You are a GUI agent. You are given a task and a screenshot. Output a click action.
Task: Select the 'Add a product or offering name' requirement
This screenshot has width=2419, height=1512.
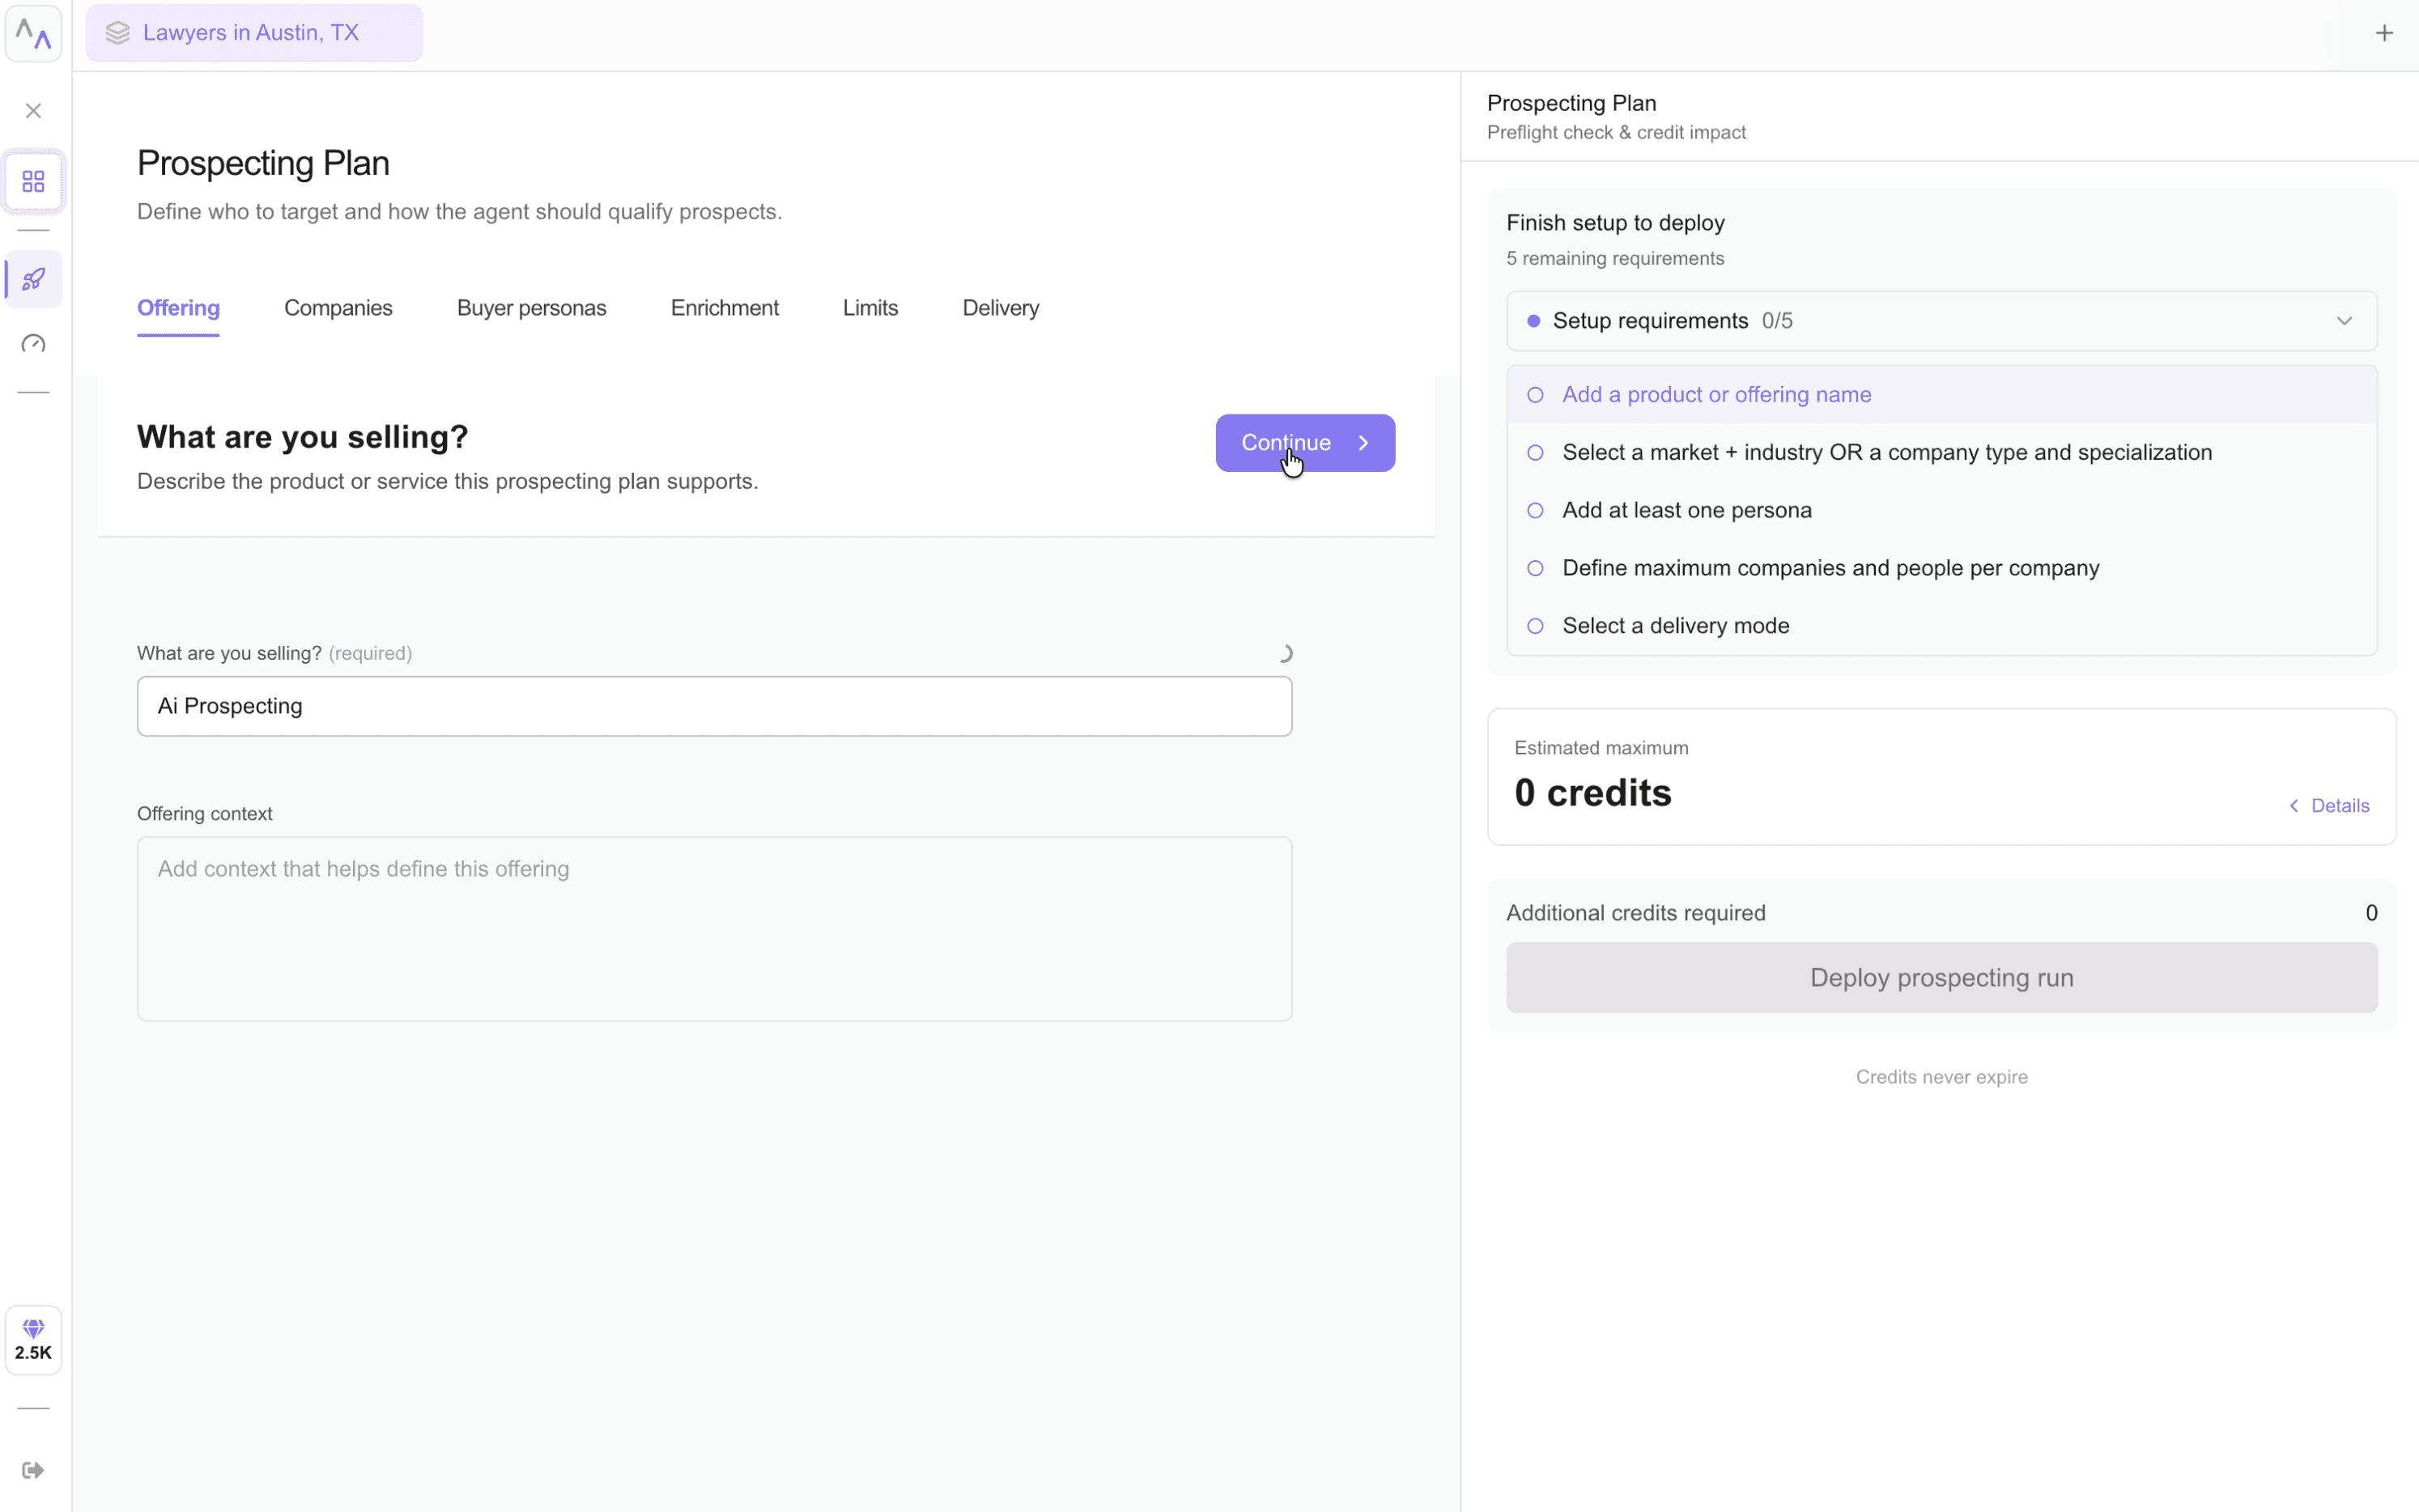[1716, 394]
